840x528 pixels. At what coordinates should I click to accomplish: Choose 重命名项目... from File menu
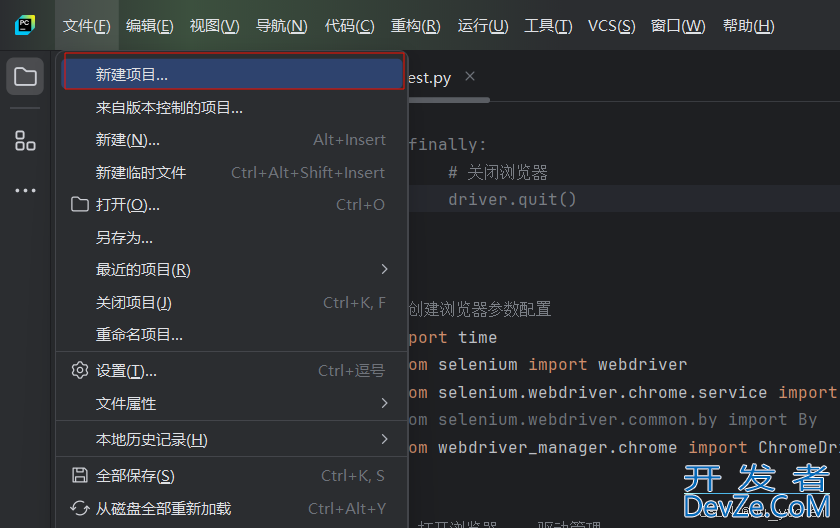coord(139,335)
